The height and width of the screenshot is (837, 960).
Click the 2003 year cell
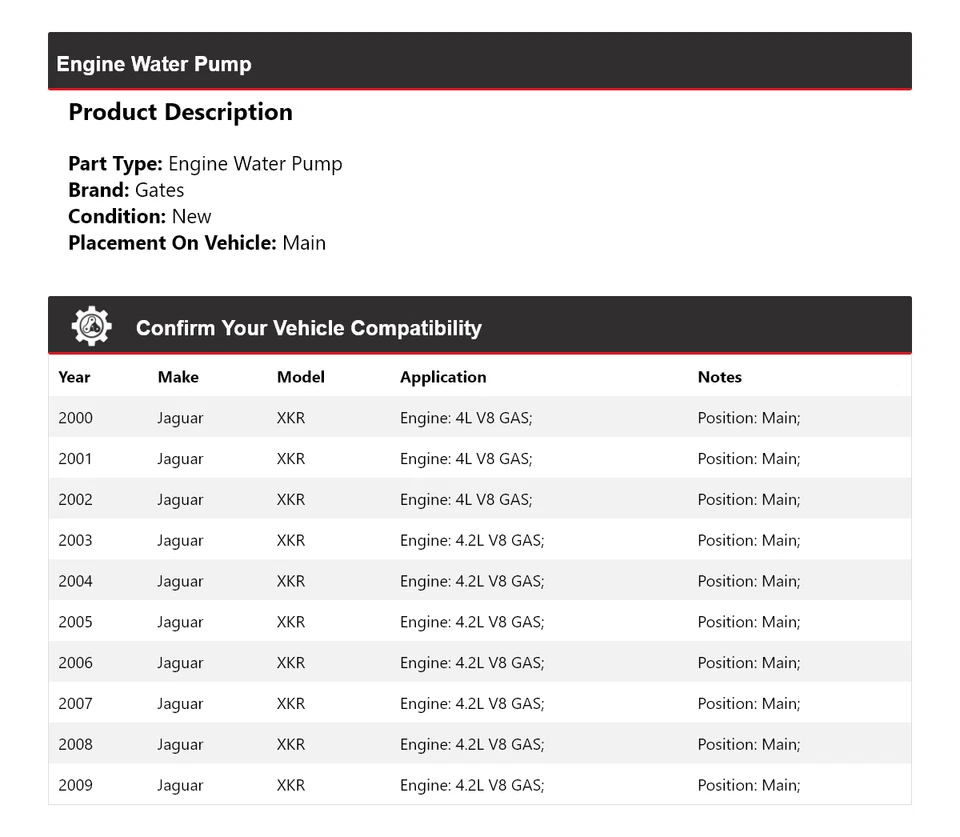coord(75,540)
